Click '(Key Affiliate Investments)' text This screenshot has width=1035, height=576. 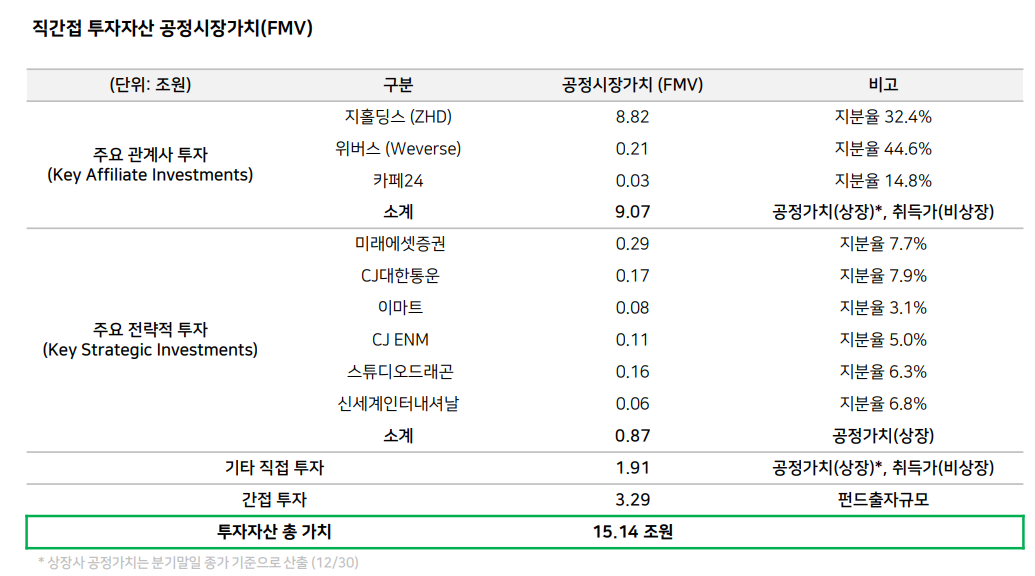150,175
